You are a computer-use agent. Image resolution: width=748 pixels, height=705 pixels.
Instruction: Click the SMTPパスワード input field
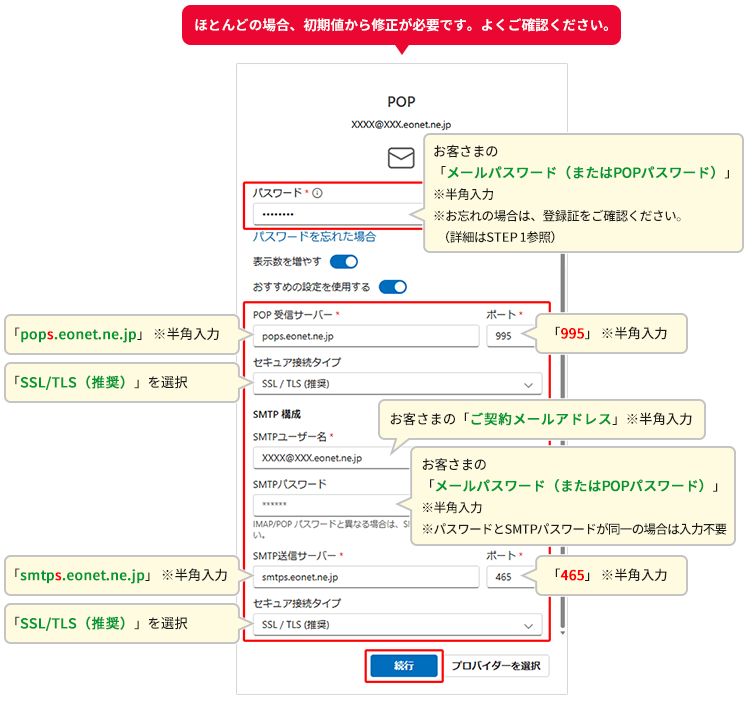coord(331,505)
